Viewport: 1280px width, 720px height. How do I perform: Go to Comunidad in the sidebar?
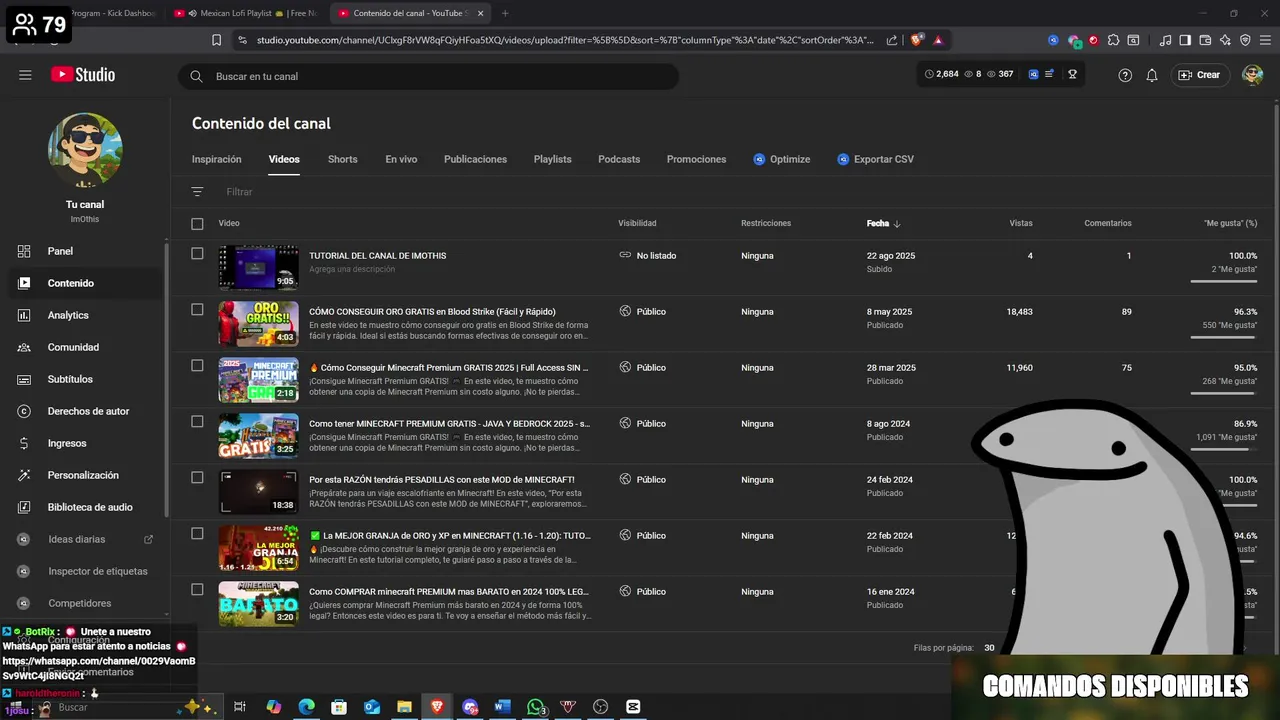click(73, 347)
